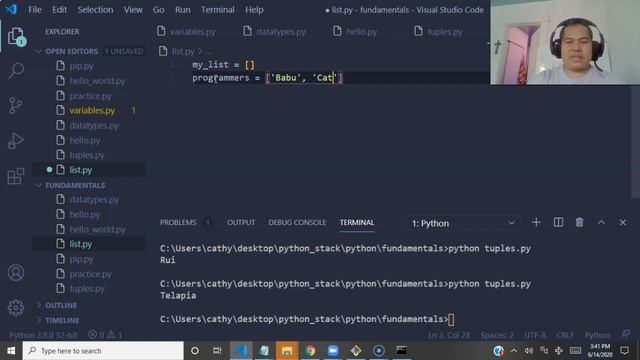Click Spaces: 2 indentation setting
Image resolution: width=640 pixels, height=360 pixels.
pyautogui.click(x=497, y=335)
